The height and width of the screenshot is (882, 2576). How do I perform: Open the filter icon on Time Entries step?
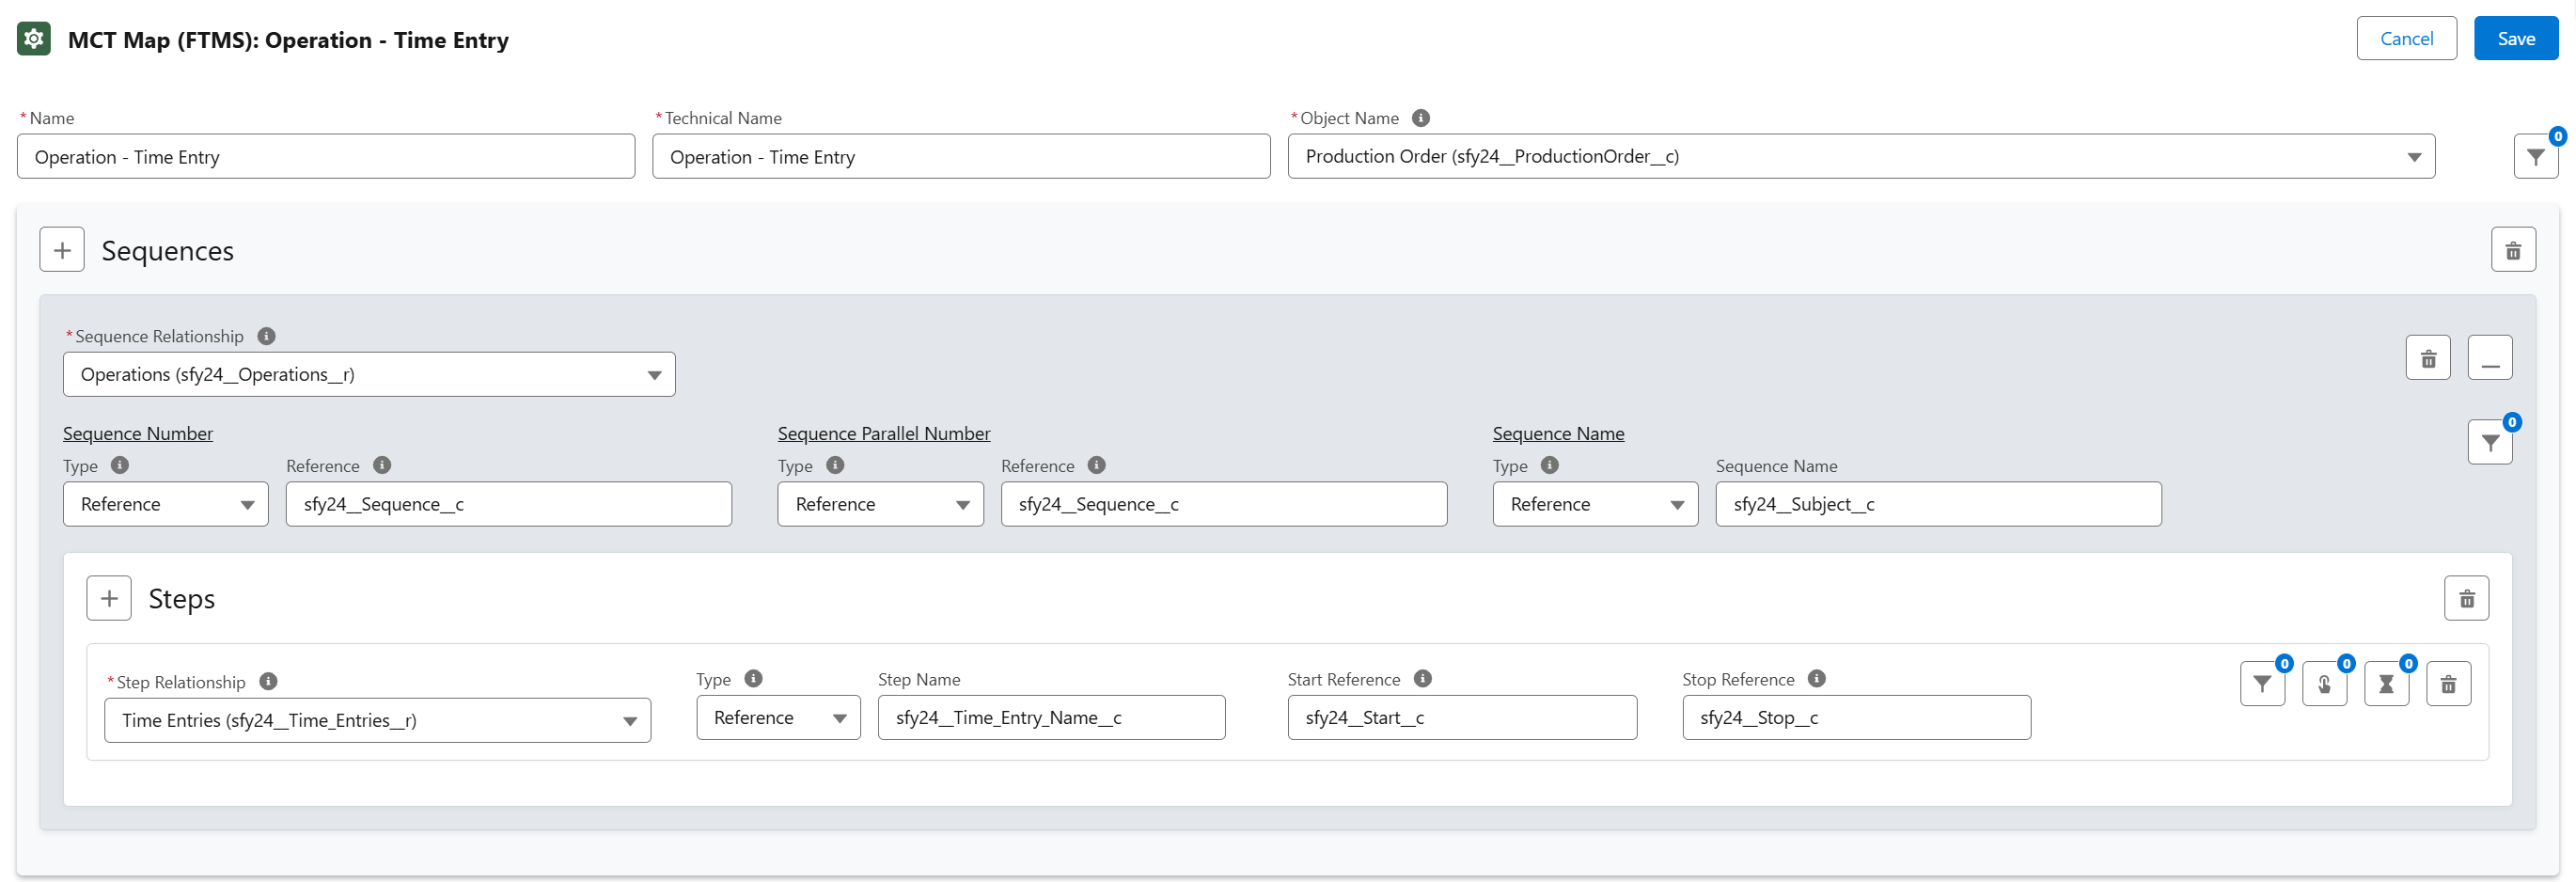pos(2262,684)
